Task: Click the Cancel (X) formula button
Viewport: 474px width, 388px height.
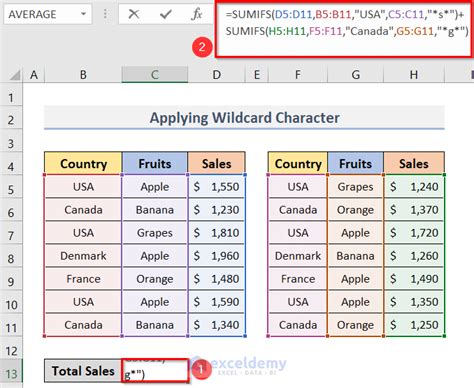Action: [134, 14]
